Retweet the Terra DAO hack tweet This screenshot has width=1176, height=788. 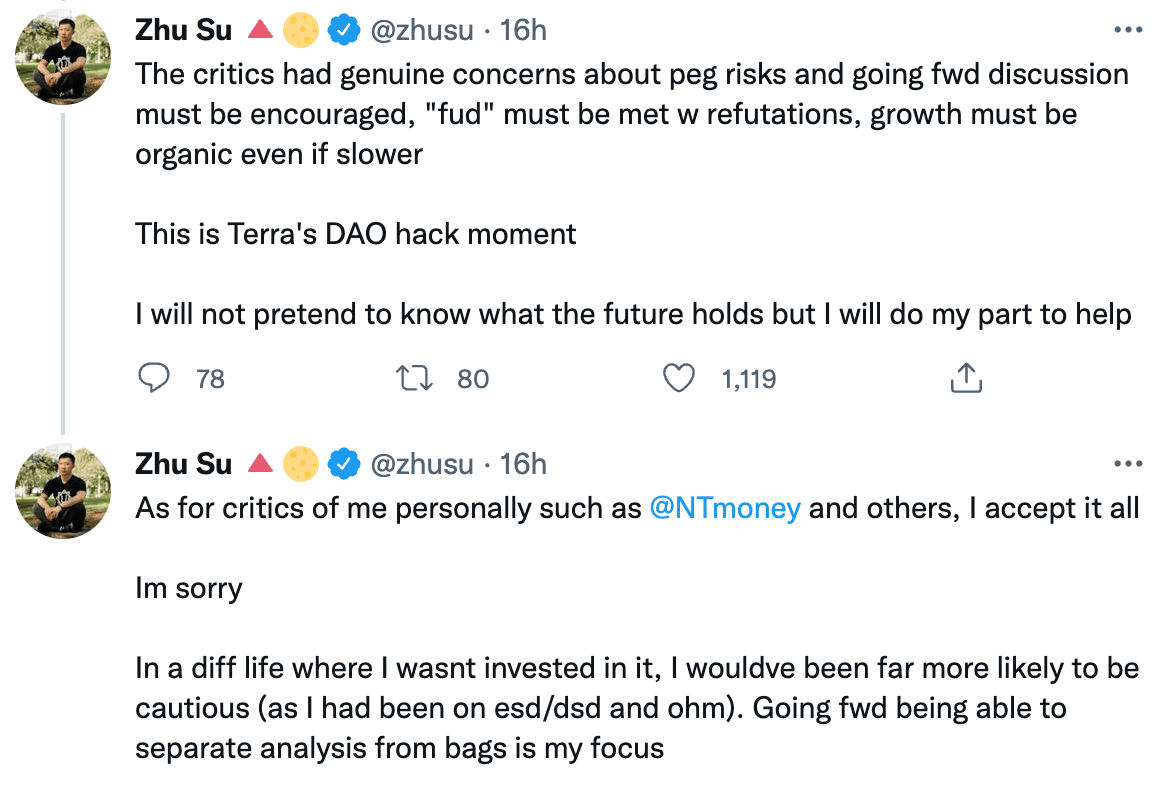pos(411,378)
